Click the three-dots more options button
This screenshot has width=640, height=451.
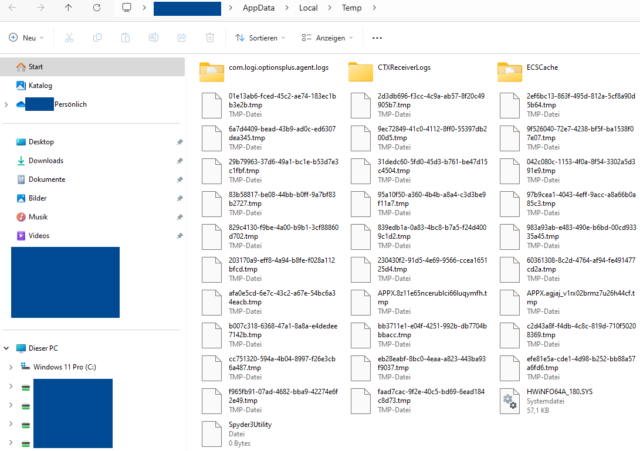pos(377,37)
